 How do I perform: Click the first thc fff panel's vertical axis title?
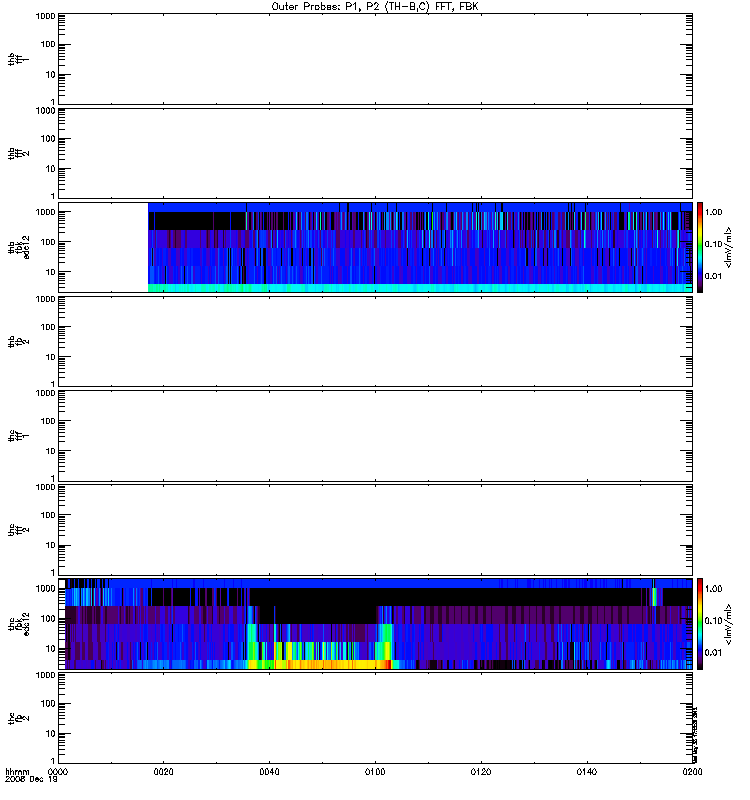[18, 436]
